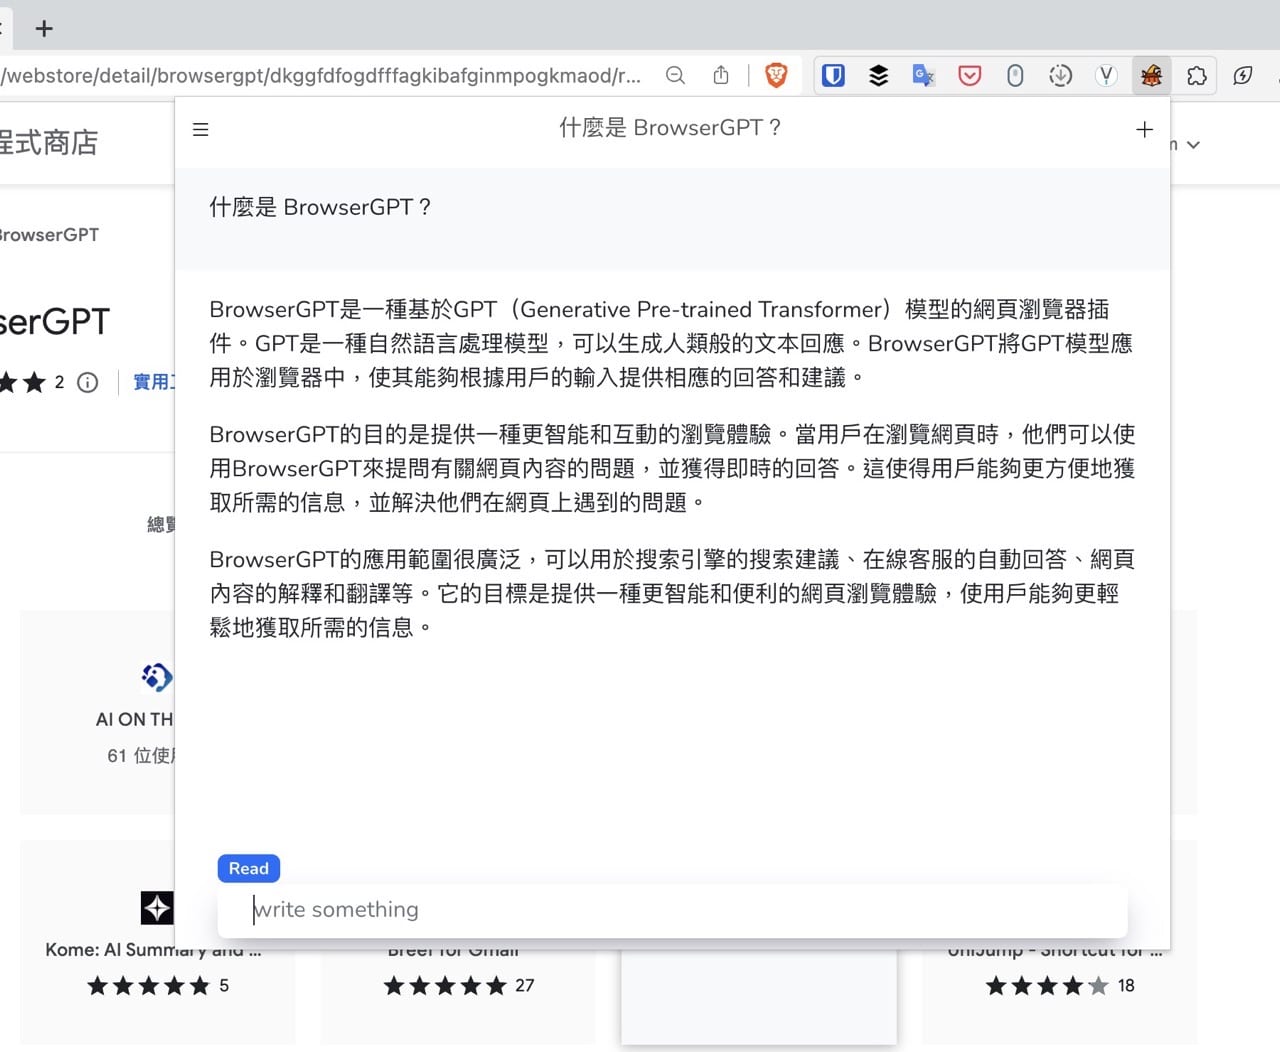
Task: Open the Google Translate extension icon
Action: coord(923,75)
